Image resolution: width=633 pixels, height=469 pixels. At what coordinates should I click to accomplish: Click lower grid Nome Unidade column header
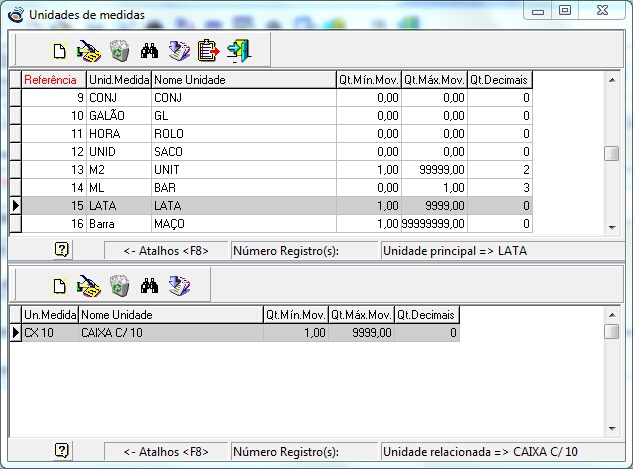[171, 315]
